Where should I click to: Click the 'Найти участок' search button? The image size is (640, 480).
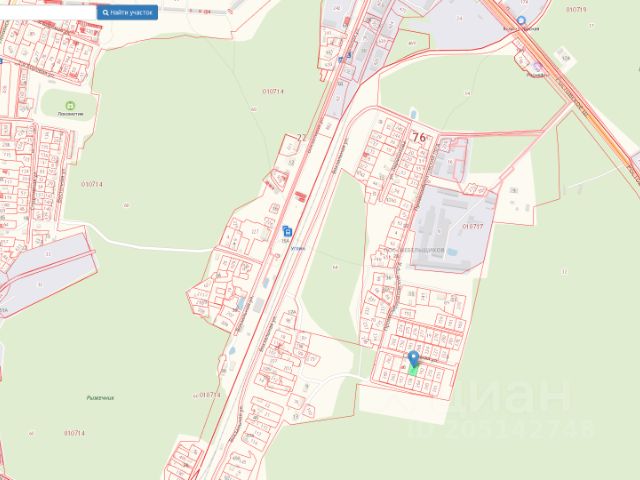(126, 12)
